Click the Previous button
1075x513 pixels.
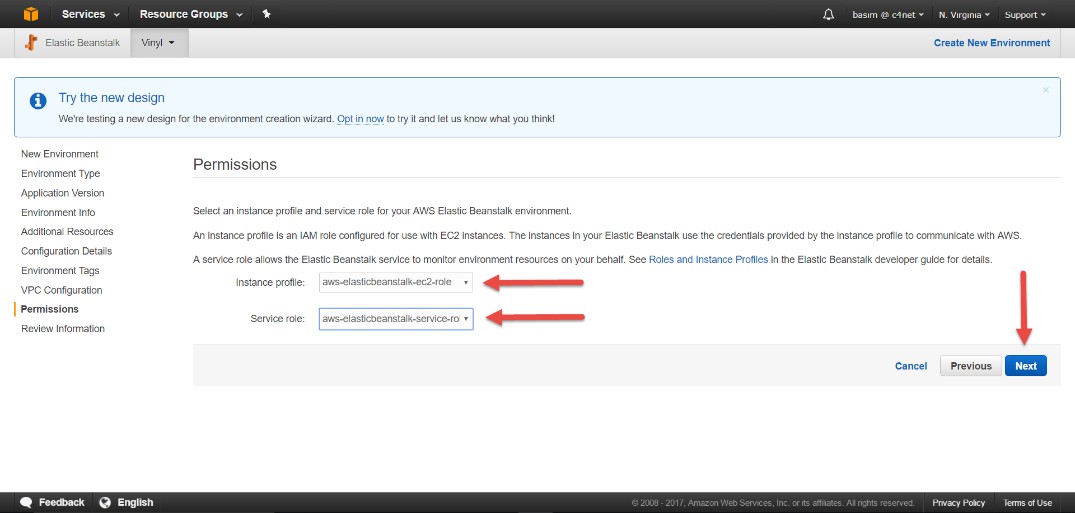(970, 366)
